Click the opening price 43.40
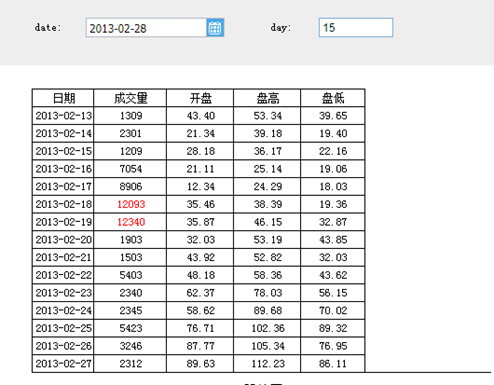 click(x=201, y=116)
